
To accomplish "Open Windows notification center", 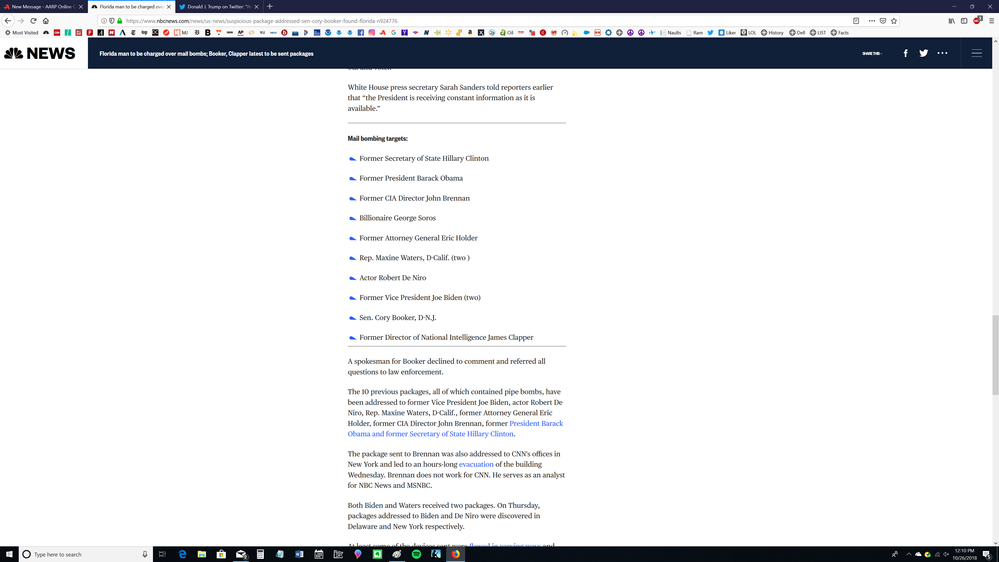I will click(987, 554).
